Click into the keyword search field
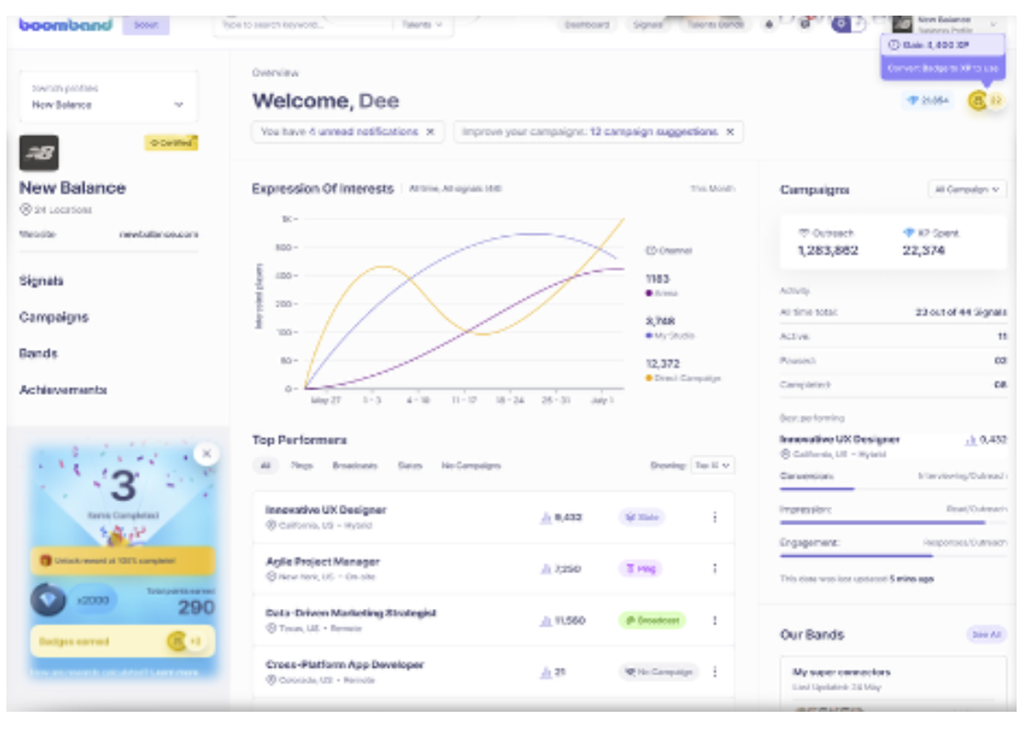1024x732 pixels. [x=300, y=25]
